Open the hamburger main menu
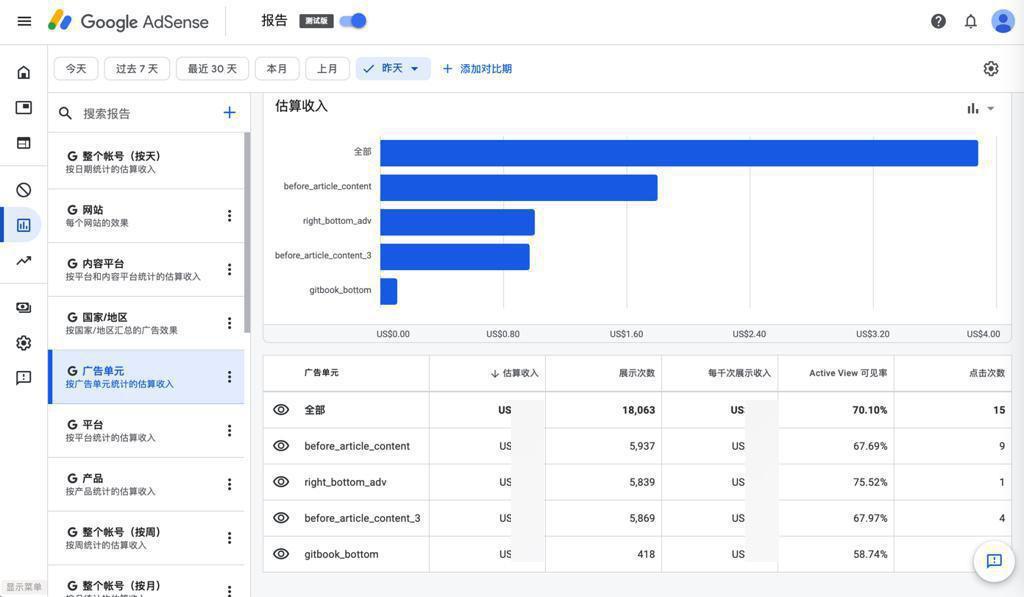 pyautogui.click(x=24, y=21)
